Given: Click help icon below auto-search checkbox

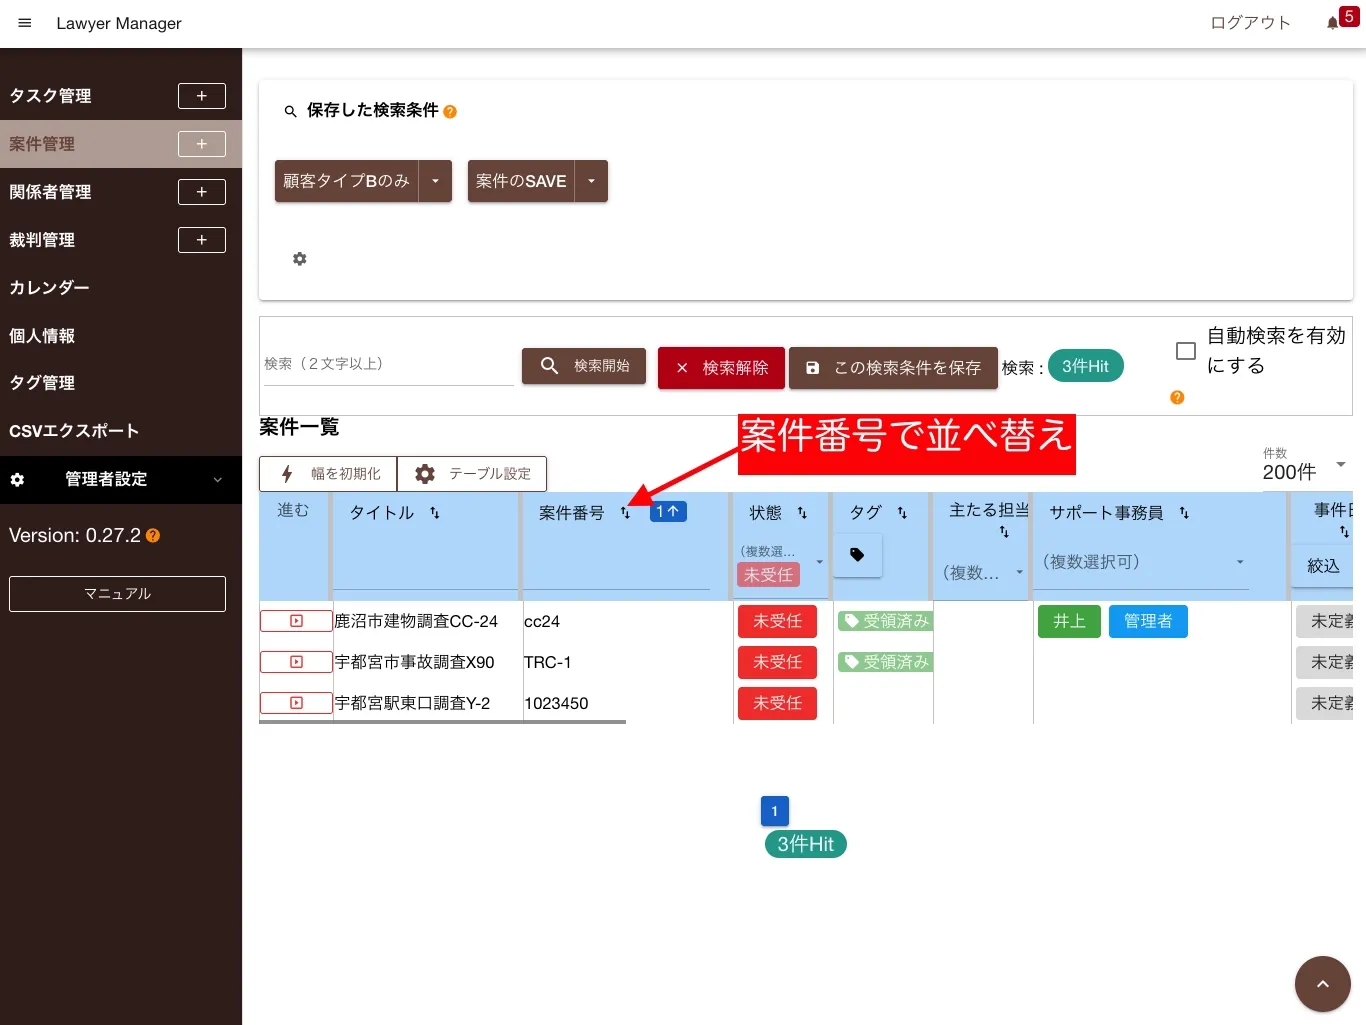Looking at the screenshot, I should (x=1177, y=398).
